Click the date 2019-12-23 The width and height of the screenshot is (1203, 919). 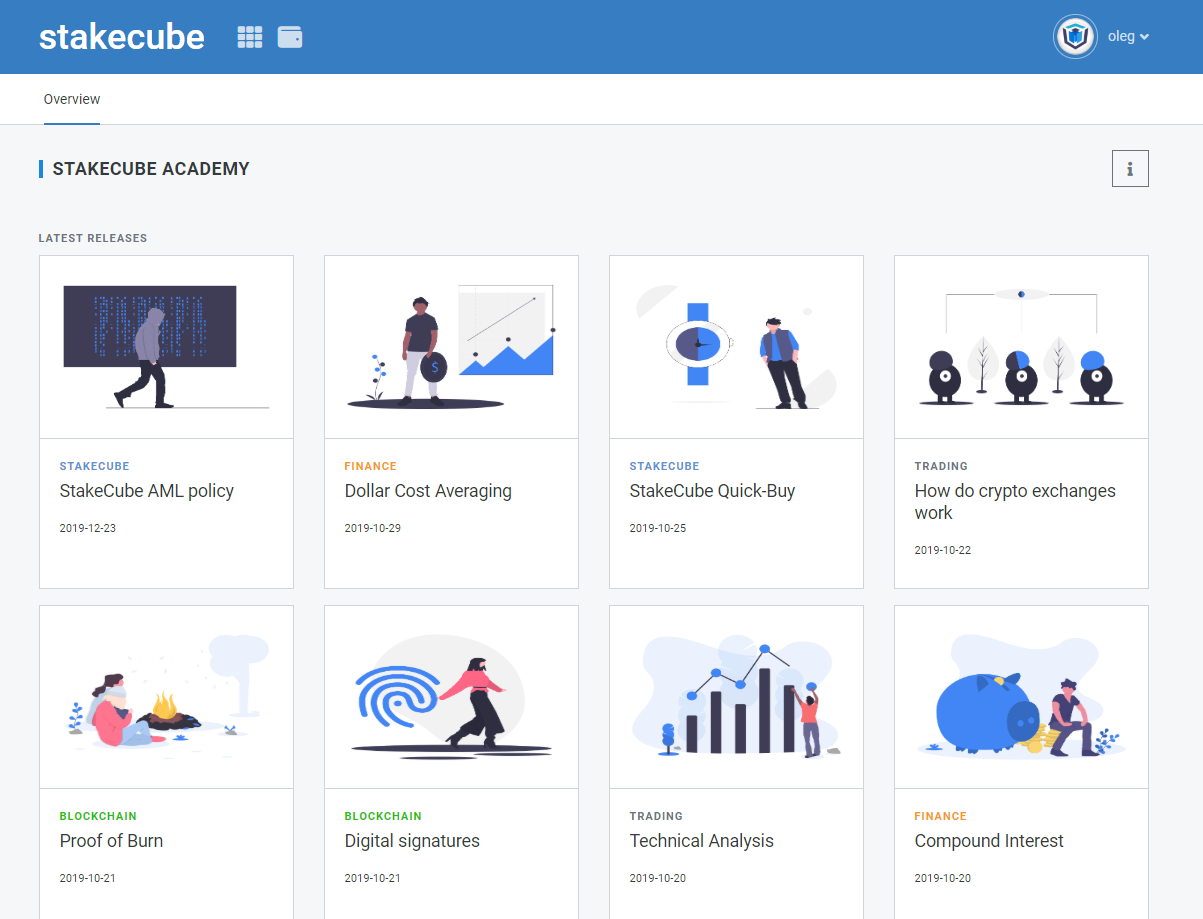coord(88,528)
